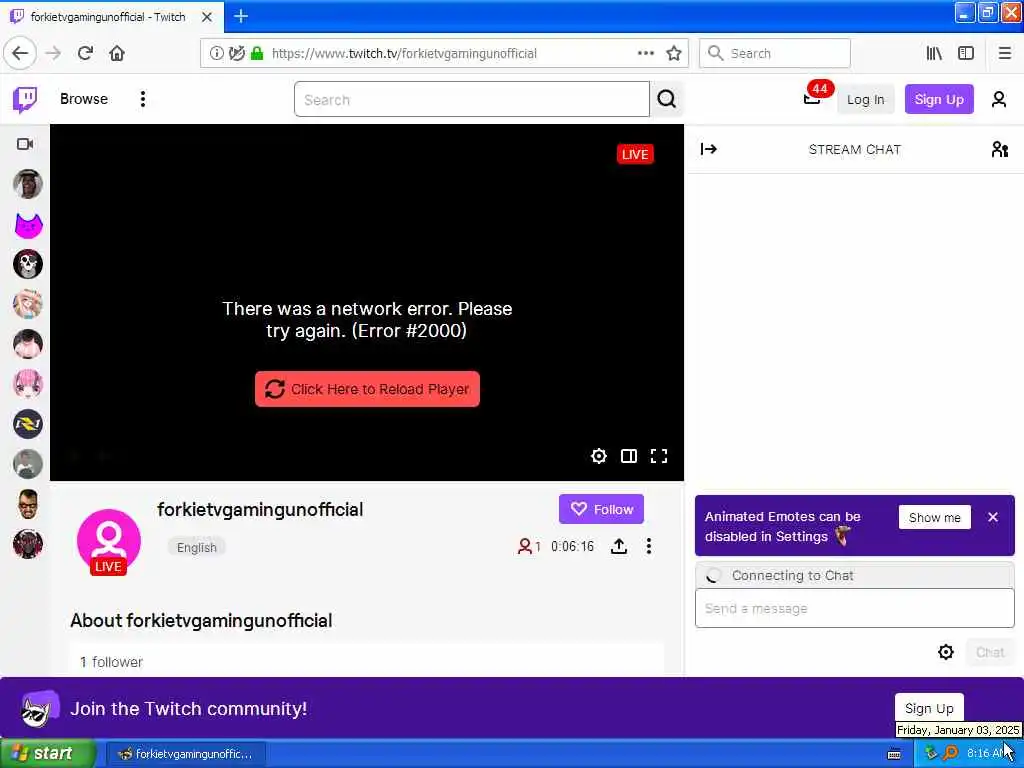Viewport: 1024px width, 768px height.
Task: Open the user profile menu icon
Action: (x=998, y=99)
